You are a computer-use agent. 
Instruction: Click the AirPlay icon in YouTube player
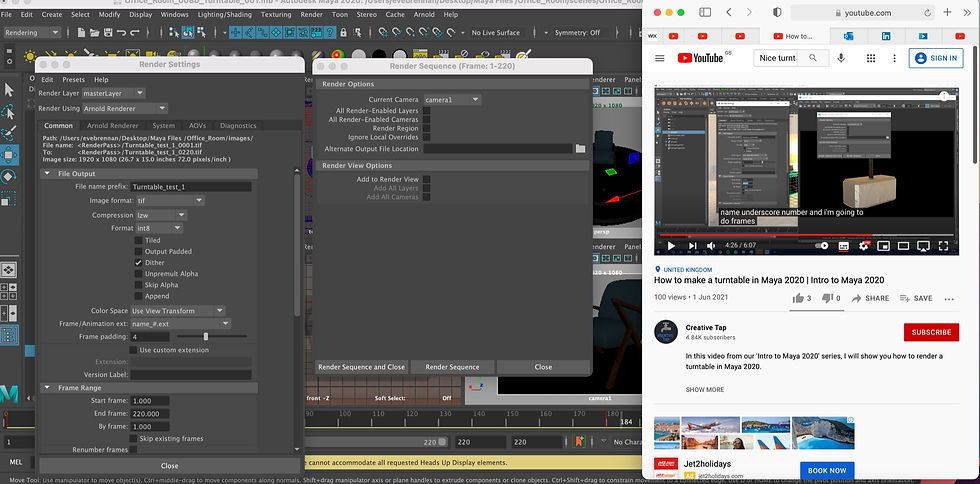(924, 246)
